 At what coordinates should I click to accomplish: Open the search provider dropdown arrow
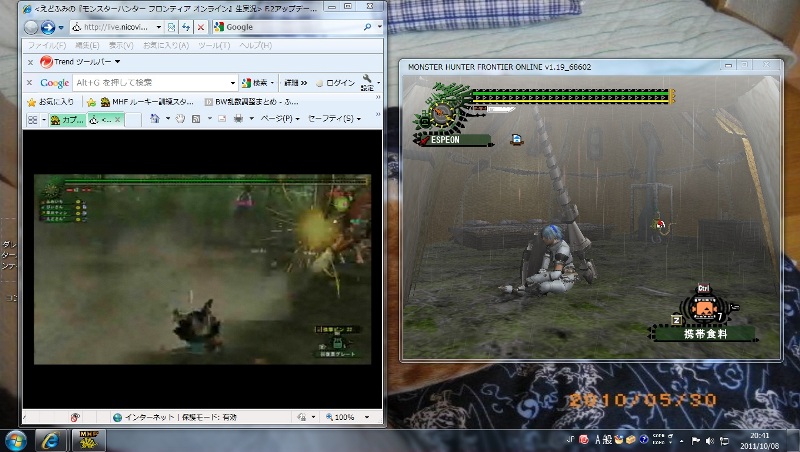coord(379,27)
